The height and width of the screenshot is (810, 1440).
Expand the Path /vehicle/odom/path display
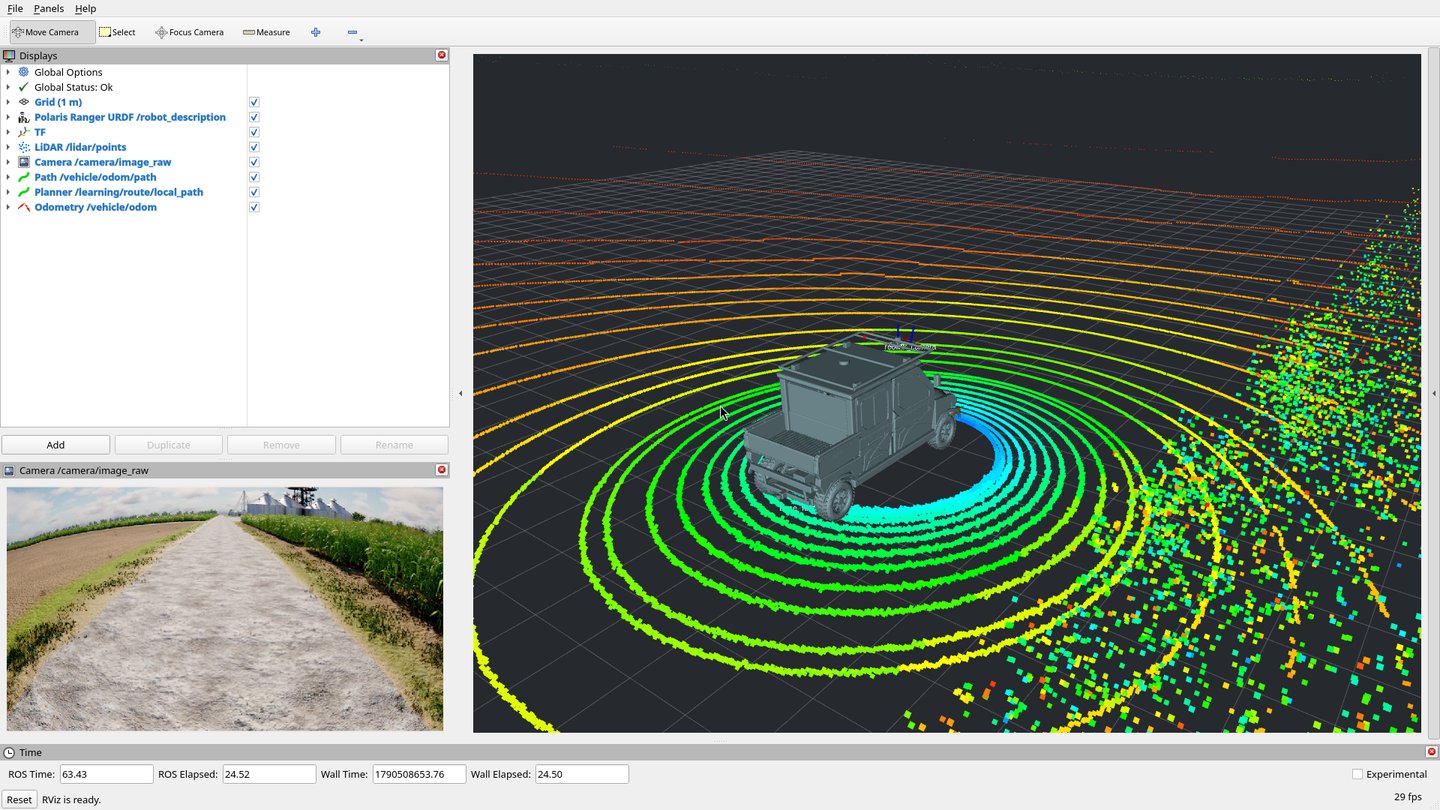(x=8, y=177)
